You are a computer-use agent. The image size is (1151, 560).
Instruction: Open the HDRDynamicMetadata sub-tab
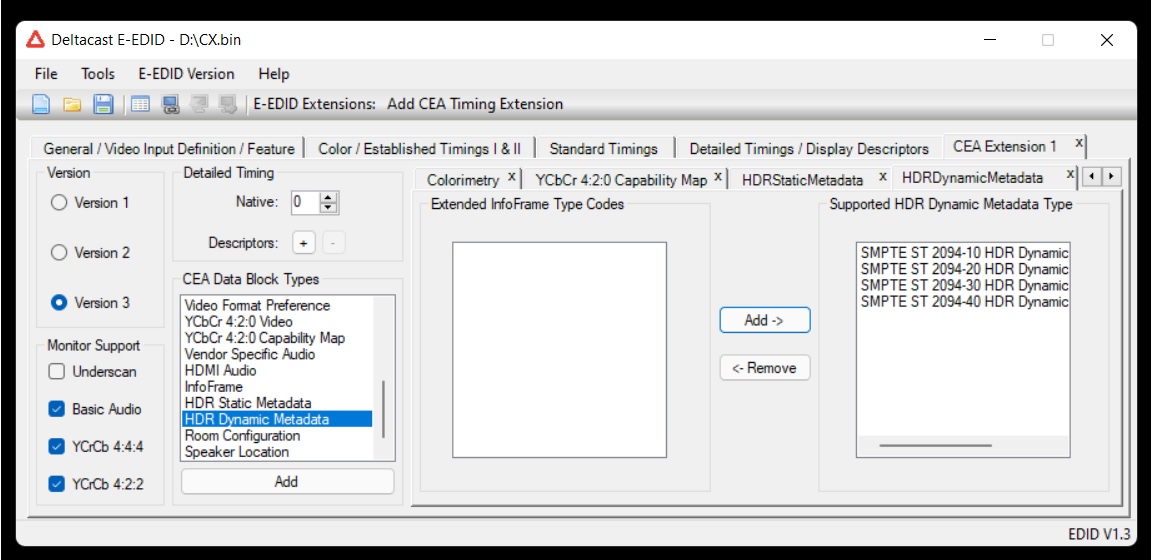[x=972, y=178]
